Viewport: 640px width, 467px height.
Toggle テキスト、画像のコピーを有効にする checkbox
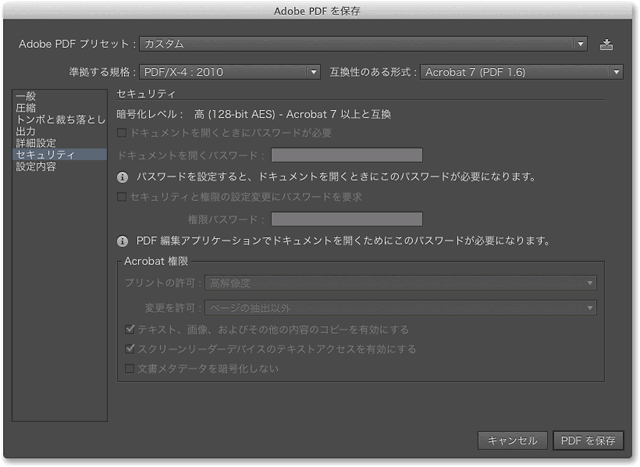(129, 329)
